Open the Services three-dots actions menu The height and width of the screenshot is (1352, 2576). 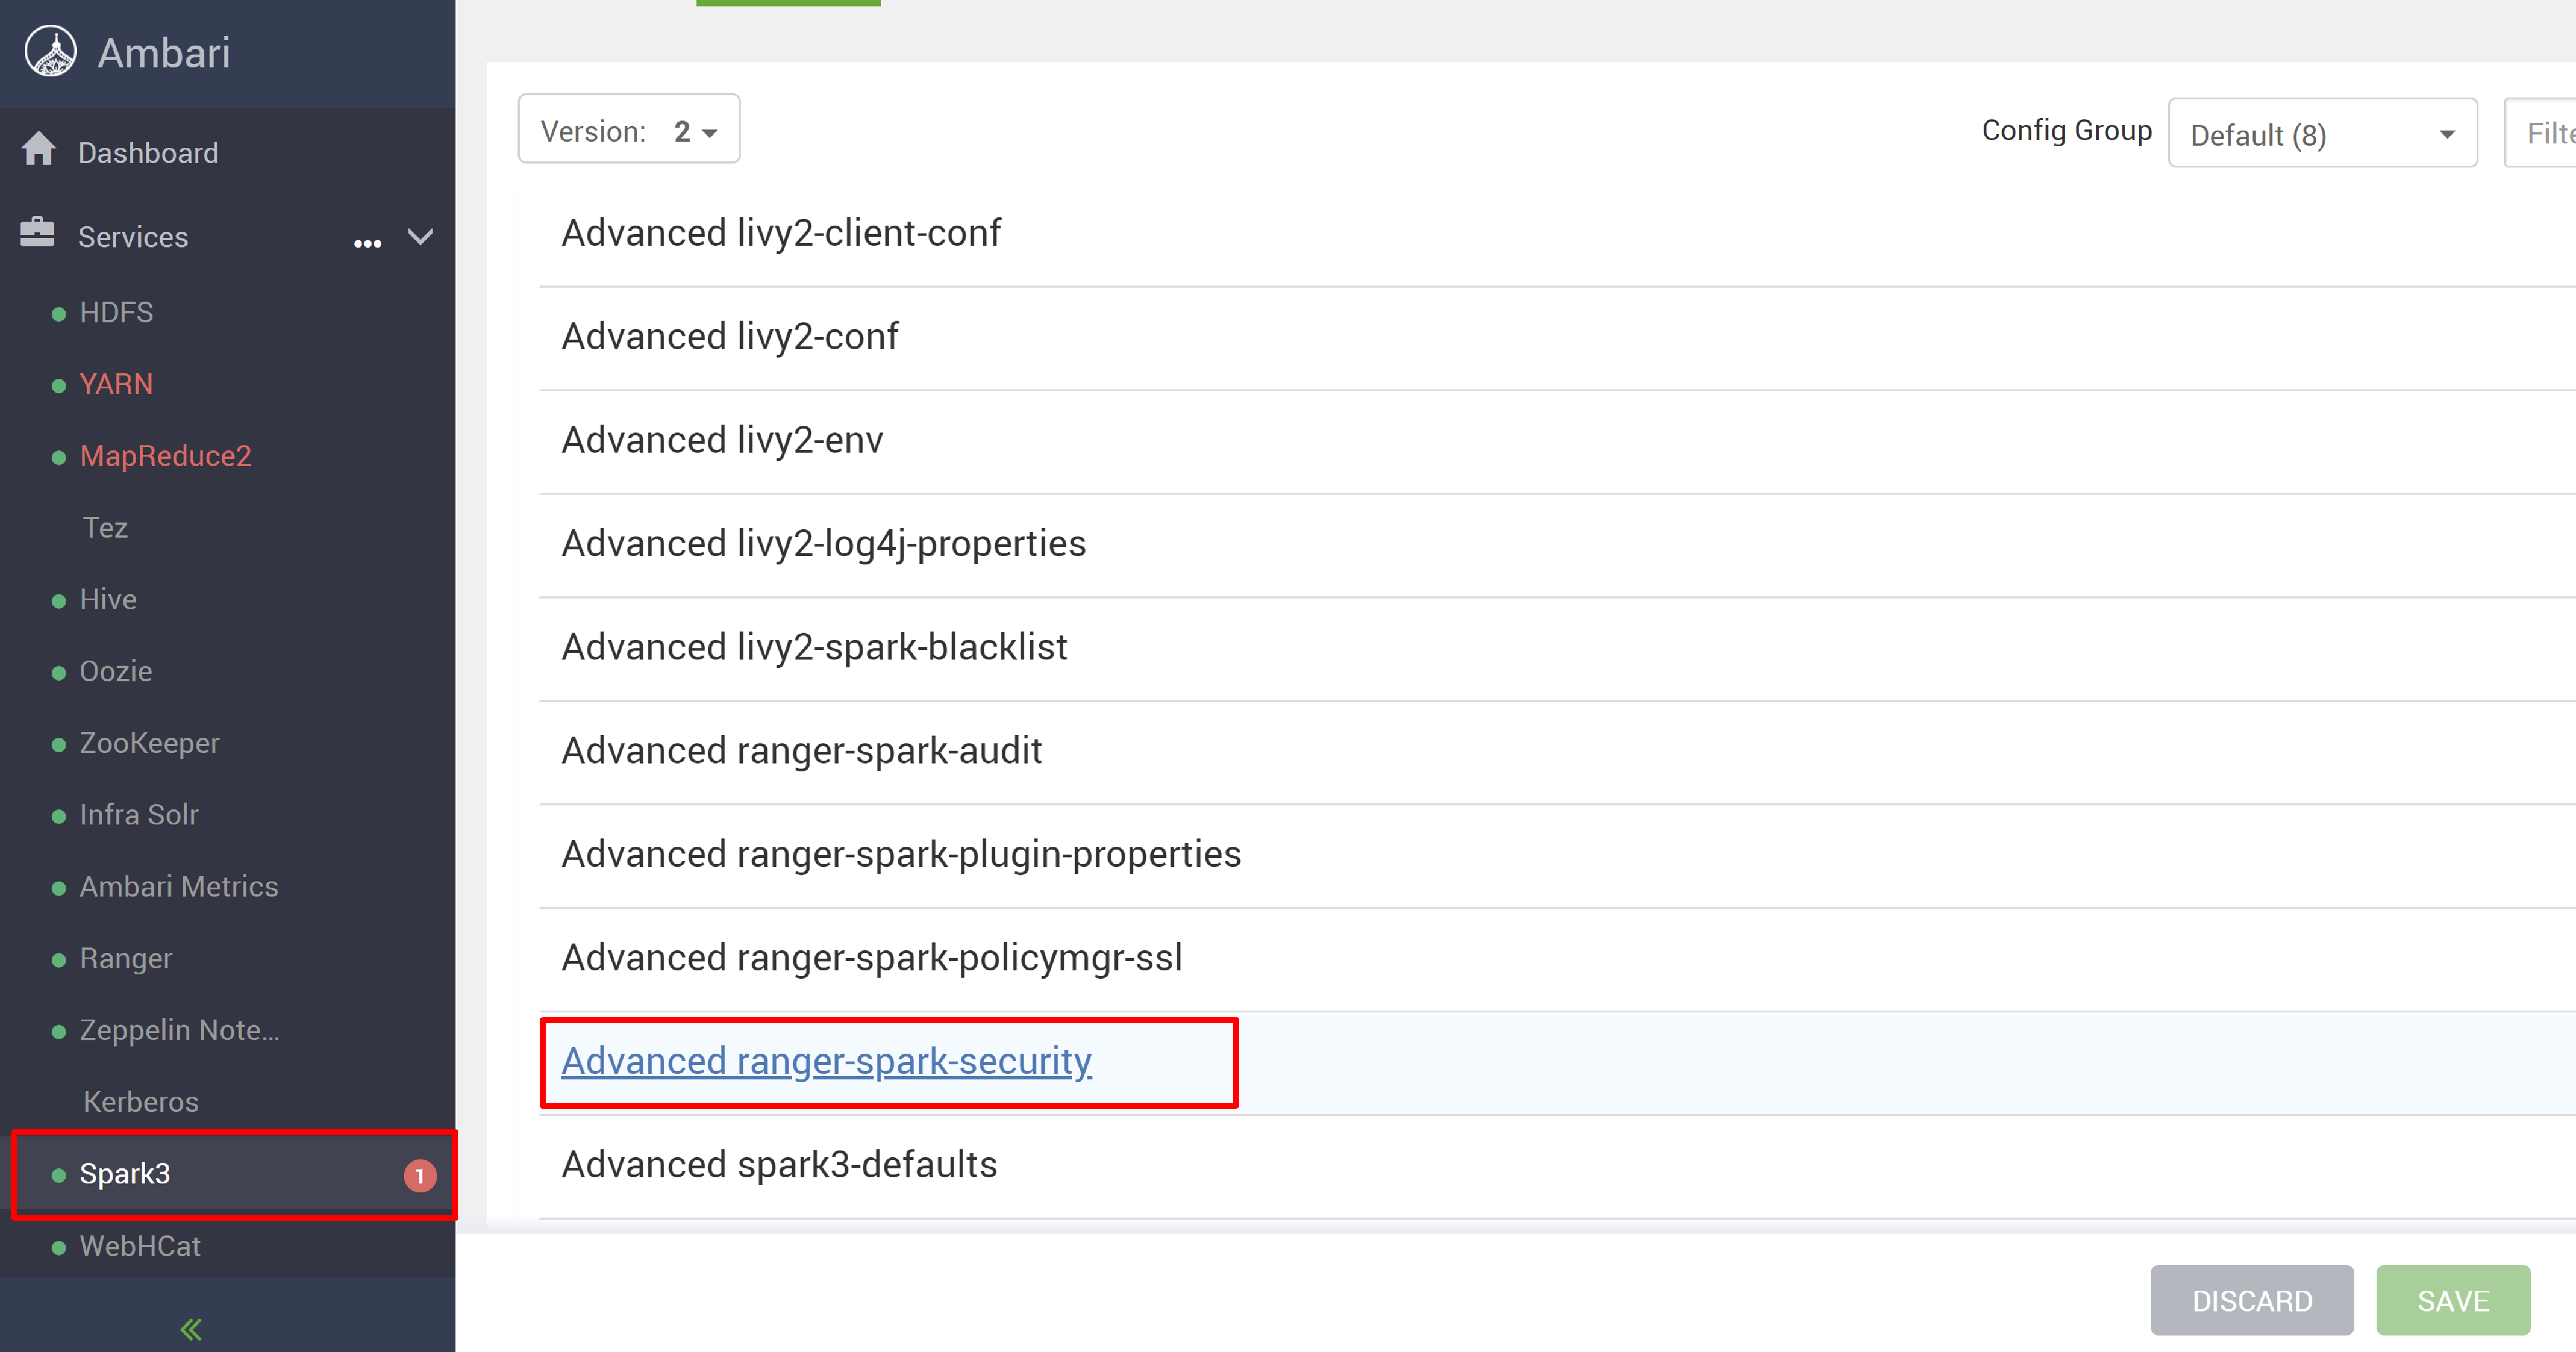pos(367,243)
